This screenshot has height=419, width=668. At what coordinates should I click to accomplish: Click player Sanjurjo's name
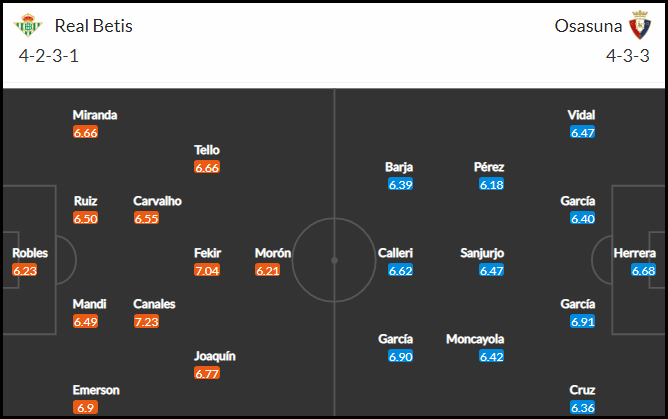click(x=482, y=253)
